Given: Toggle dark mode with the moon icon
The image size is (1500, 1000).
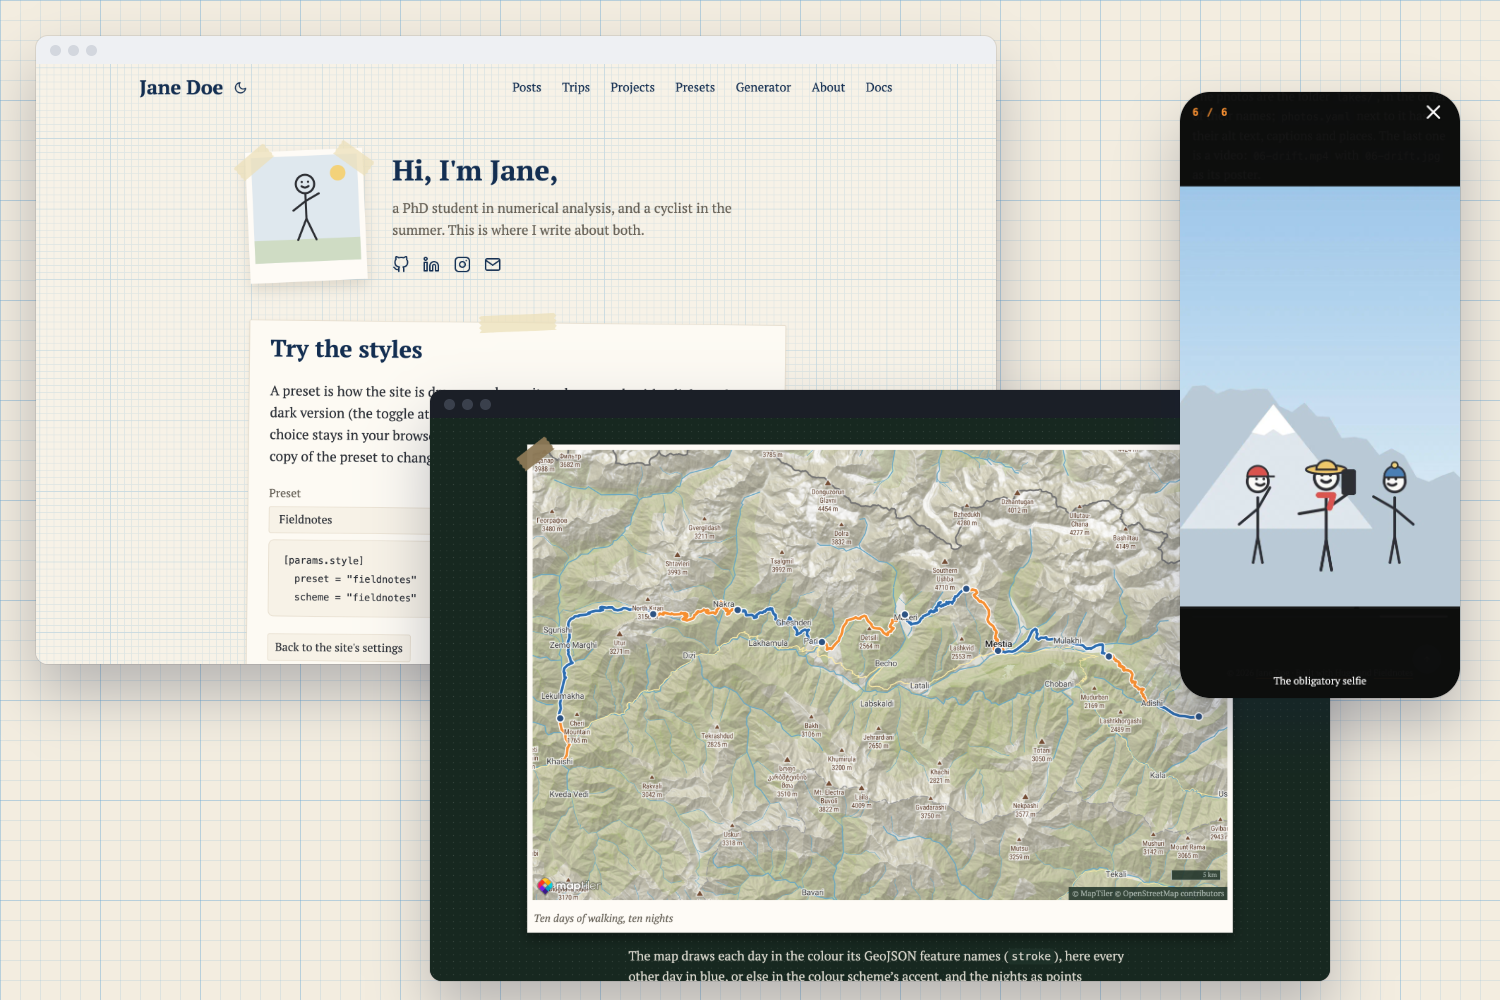Looking at the screenshot, I should (241, 88).
